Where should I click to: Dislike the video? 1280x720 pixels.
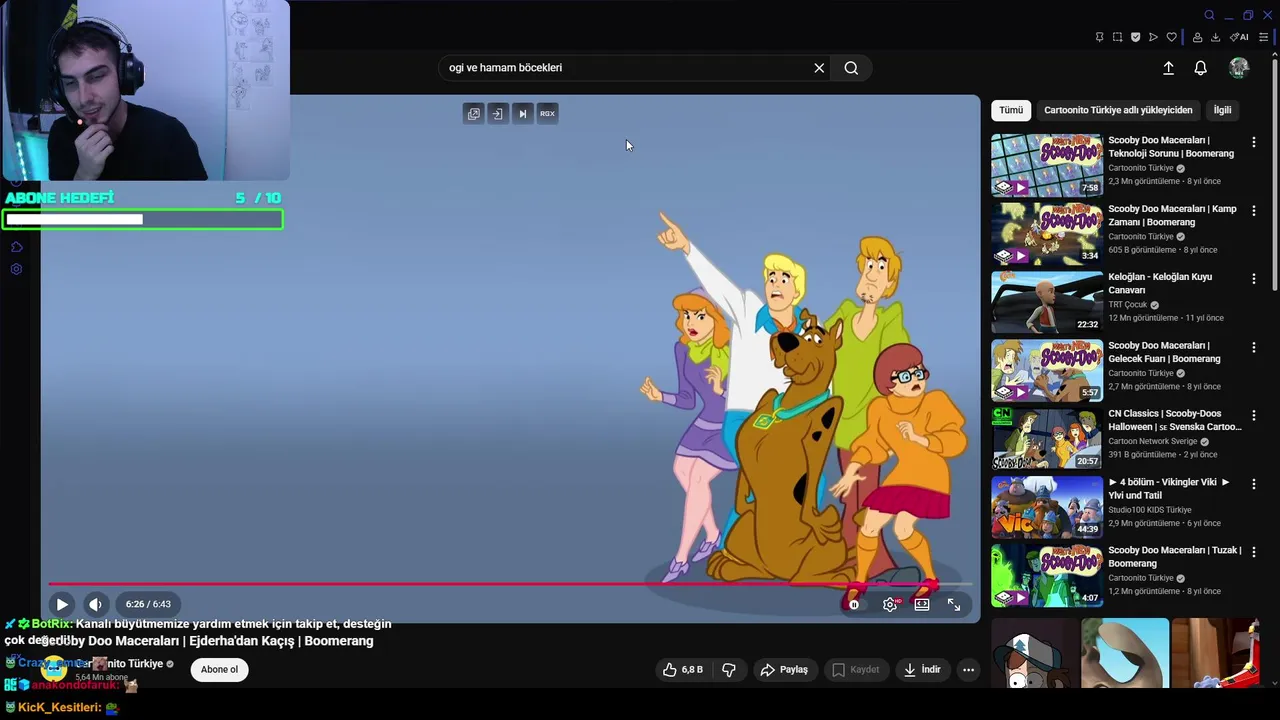(x=729, y=670)
